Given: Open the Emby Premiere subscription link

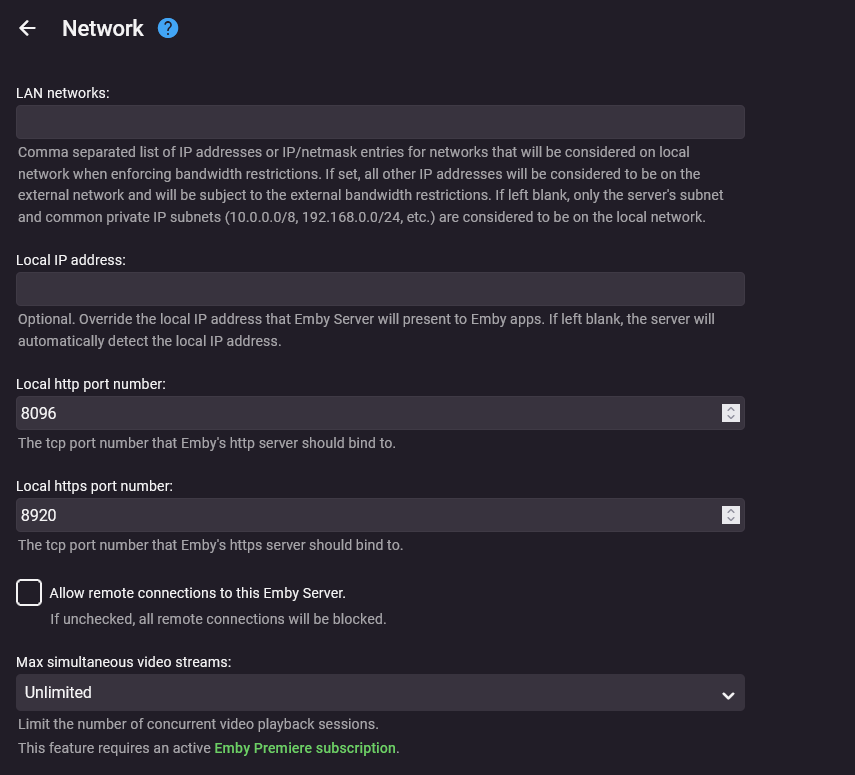Looking at the screenshot, I should pos(305,748).
